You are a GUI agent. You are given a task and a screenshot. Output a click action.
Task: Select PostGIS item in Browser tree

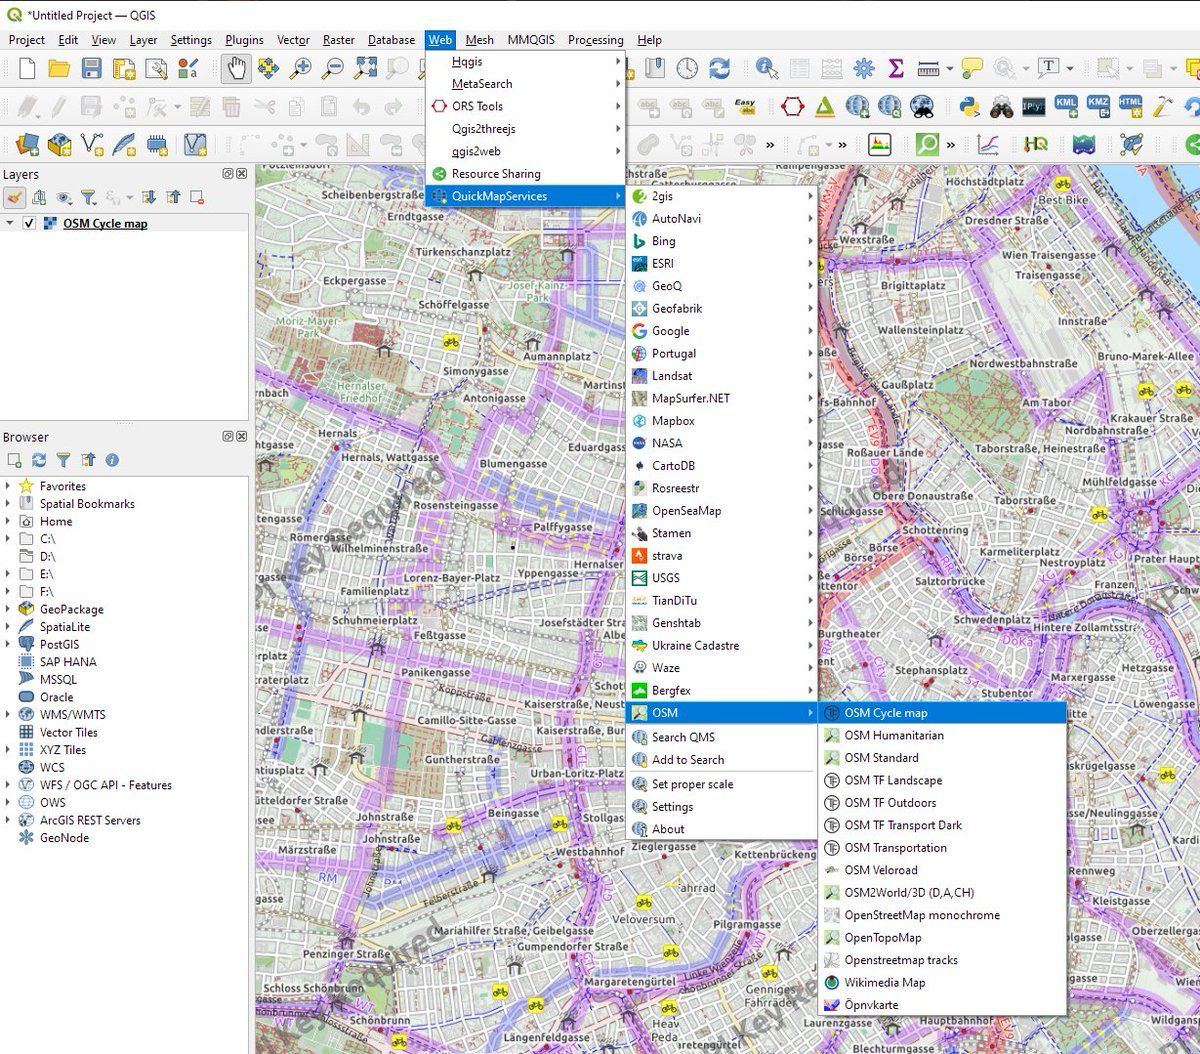click(x=59, y=645)
